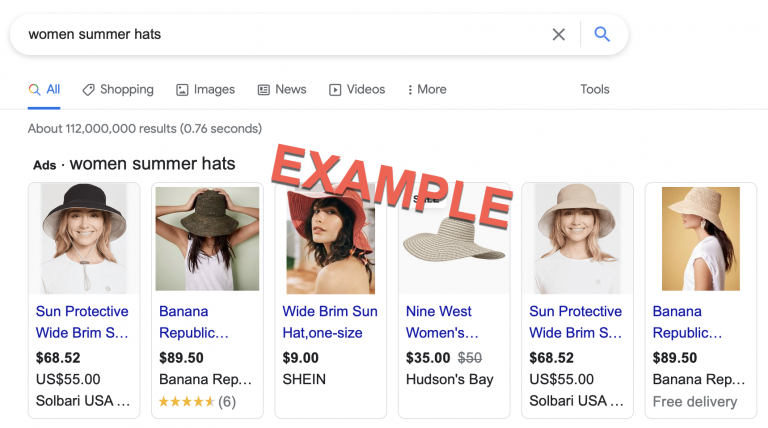Image resolution: width=768 pixels, height=428 pixels.
Task: Open the last Banana Republic straw hat image
Action: coord(701,238)
